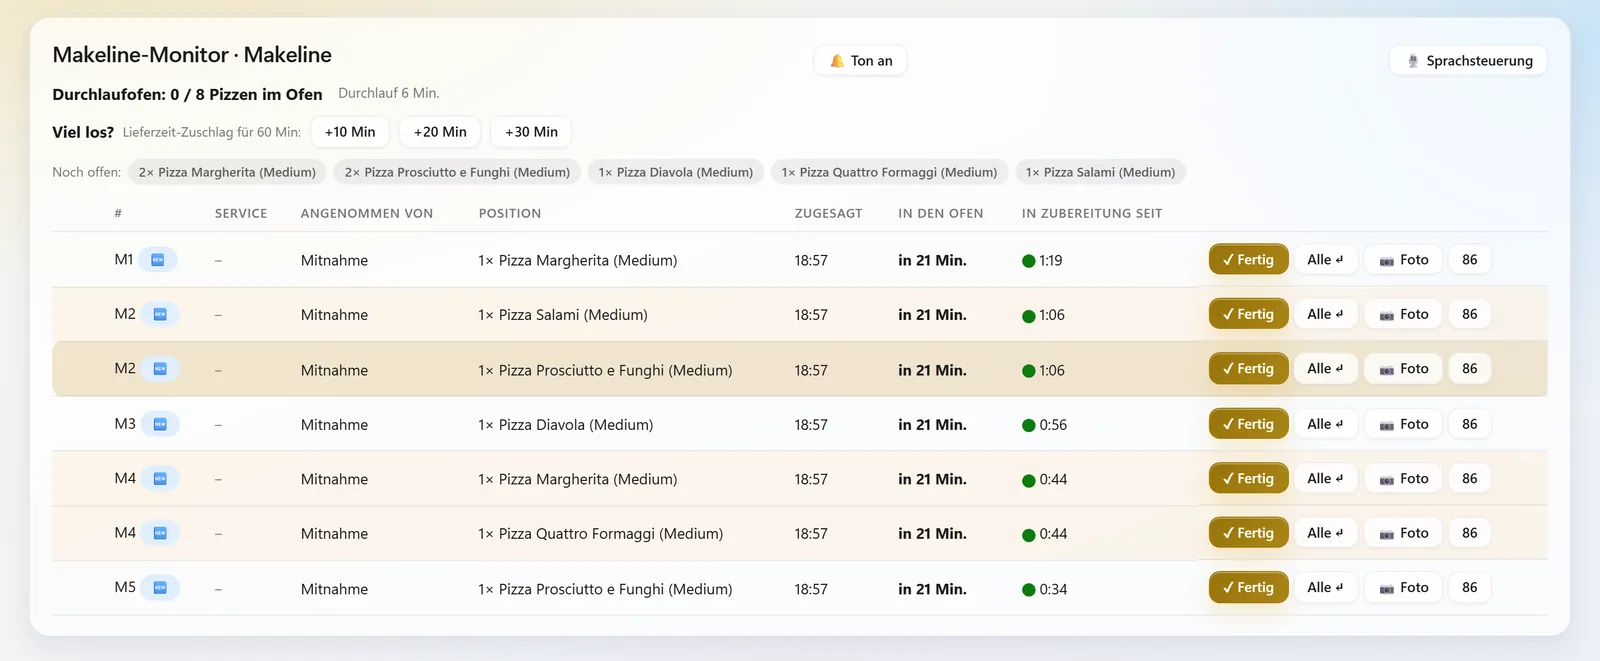Add +10 Min delivery time surcharge
Screen dimensions: 1600x661
[x=350, y=132]
